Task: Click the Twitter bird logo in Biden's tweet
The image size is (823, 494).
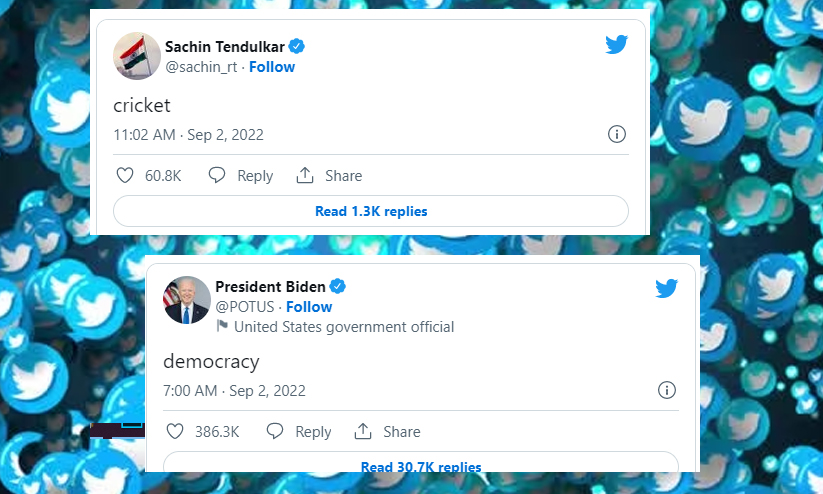Action: (667, 289)
